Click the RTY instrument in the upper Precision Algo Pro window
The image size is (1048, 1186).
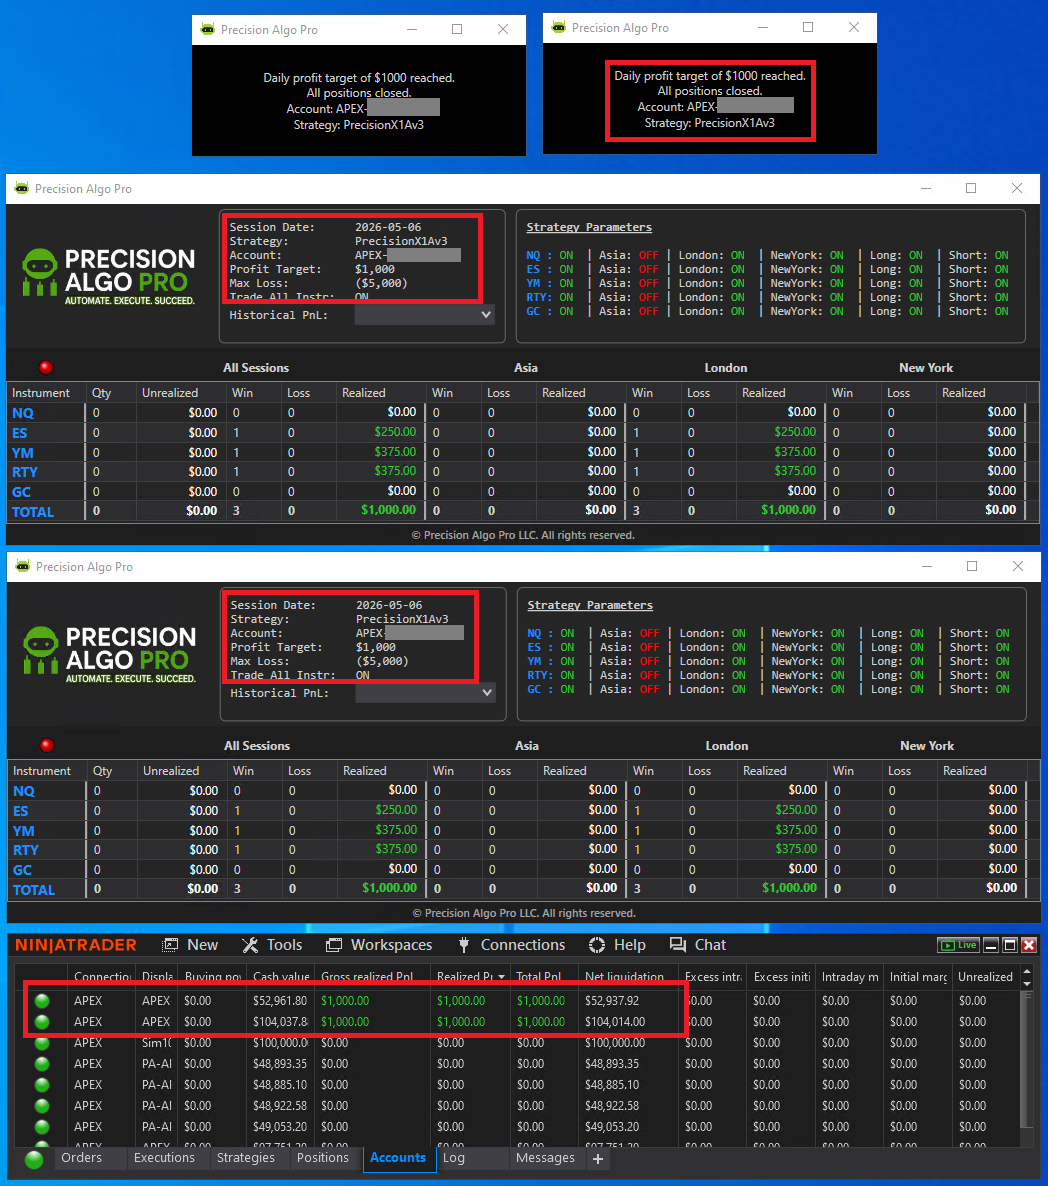(25, 472)
